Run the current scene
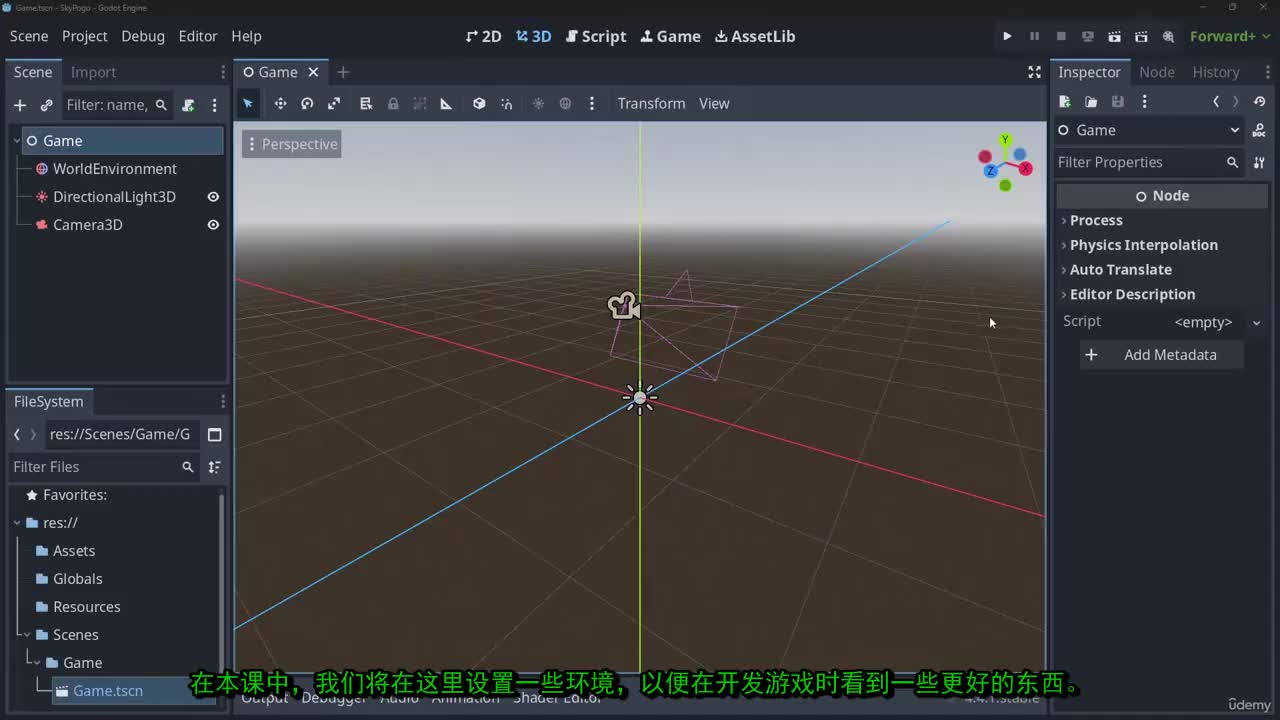Screen dimensions: 1280x720 (x=1114, y=36)
